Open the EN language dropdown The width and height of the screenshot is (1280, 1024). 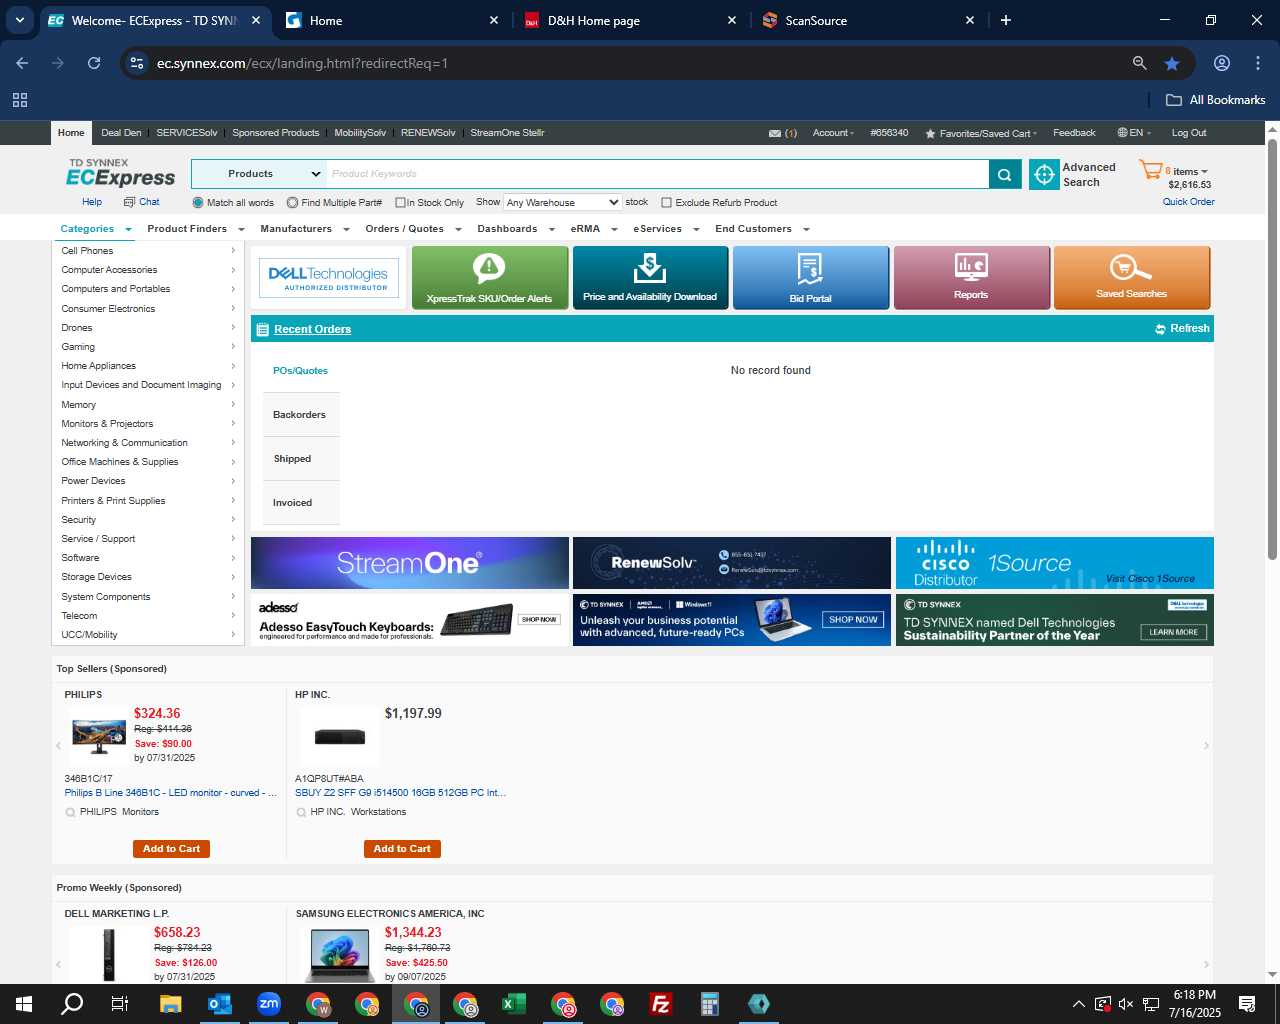tap(1134, 133)
